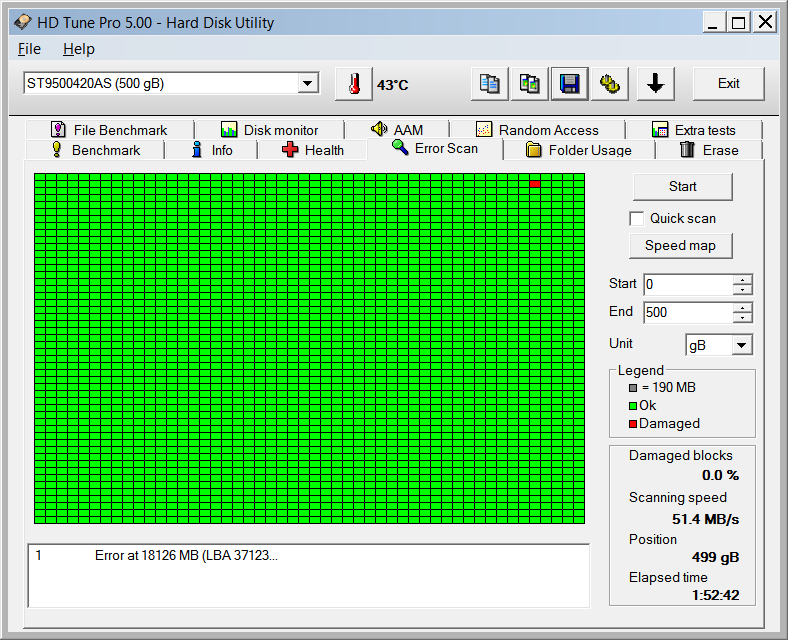
Task: Open the Unit gB dropdown
Action: pyautogui.click(x=741, y=345)
